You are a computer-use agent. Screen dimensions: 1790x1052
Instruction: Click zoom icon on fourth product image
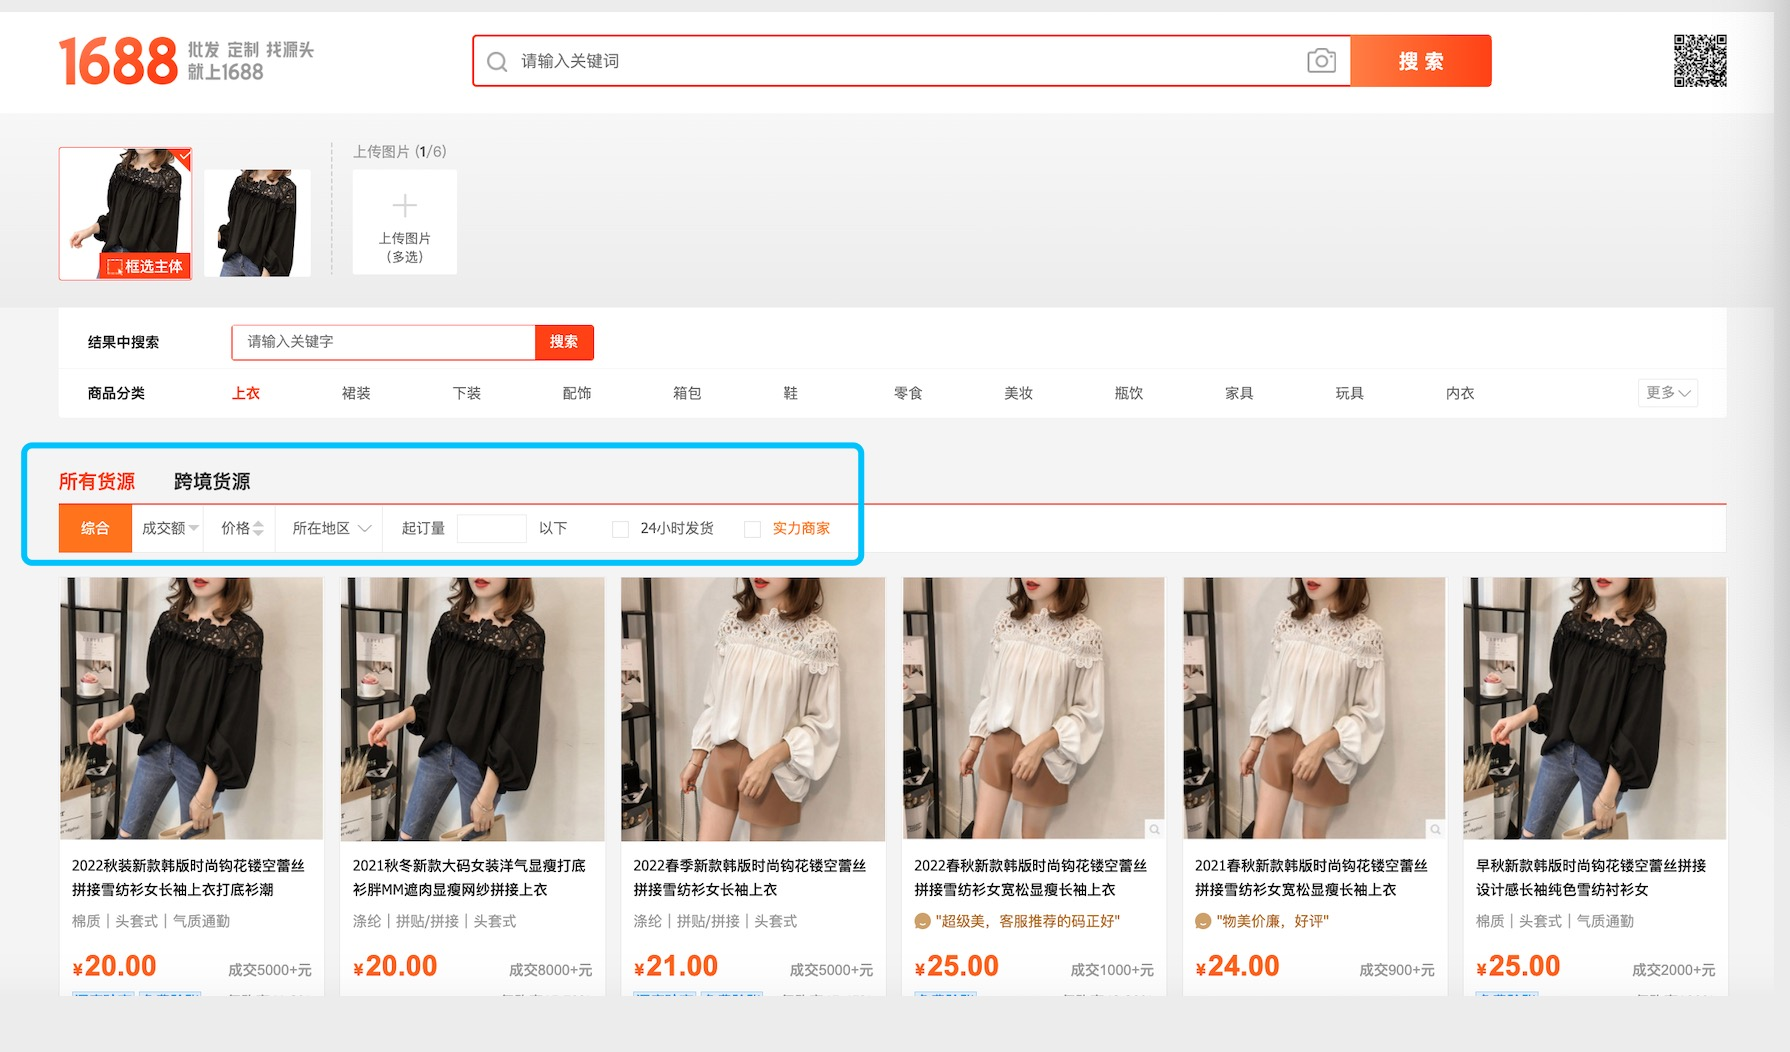1154,829
